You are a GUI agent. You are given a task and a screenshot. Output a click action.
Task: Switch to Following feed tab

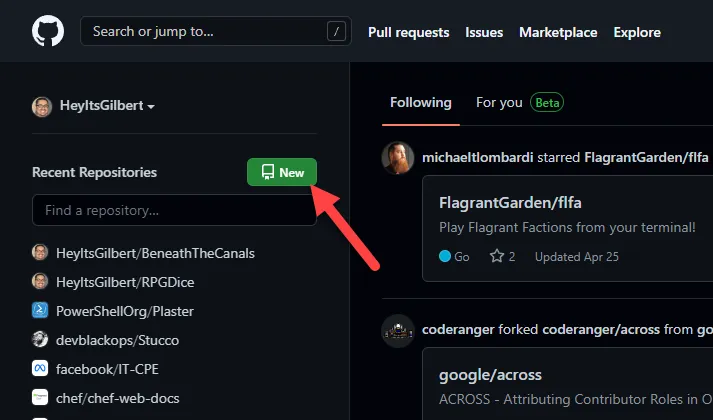pyautogui.click(x=421, y=103)
